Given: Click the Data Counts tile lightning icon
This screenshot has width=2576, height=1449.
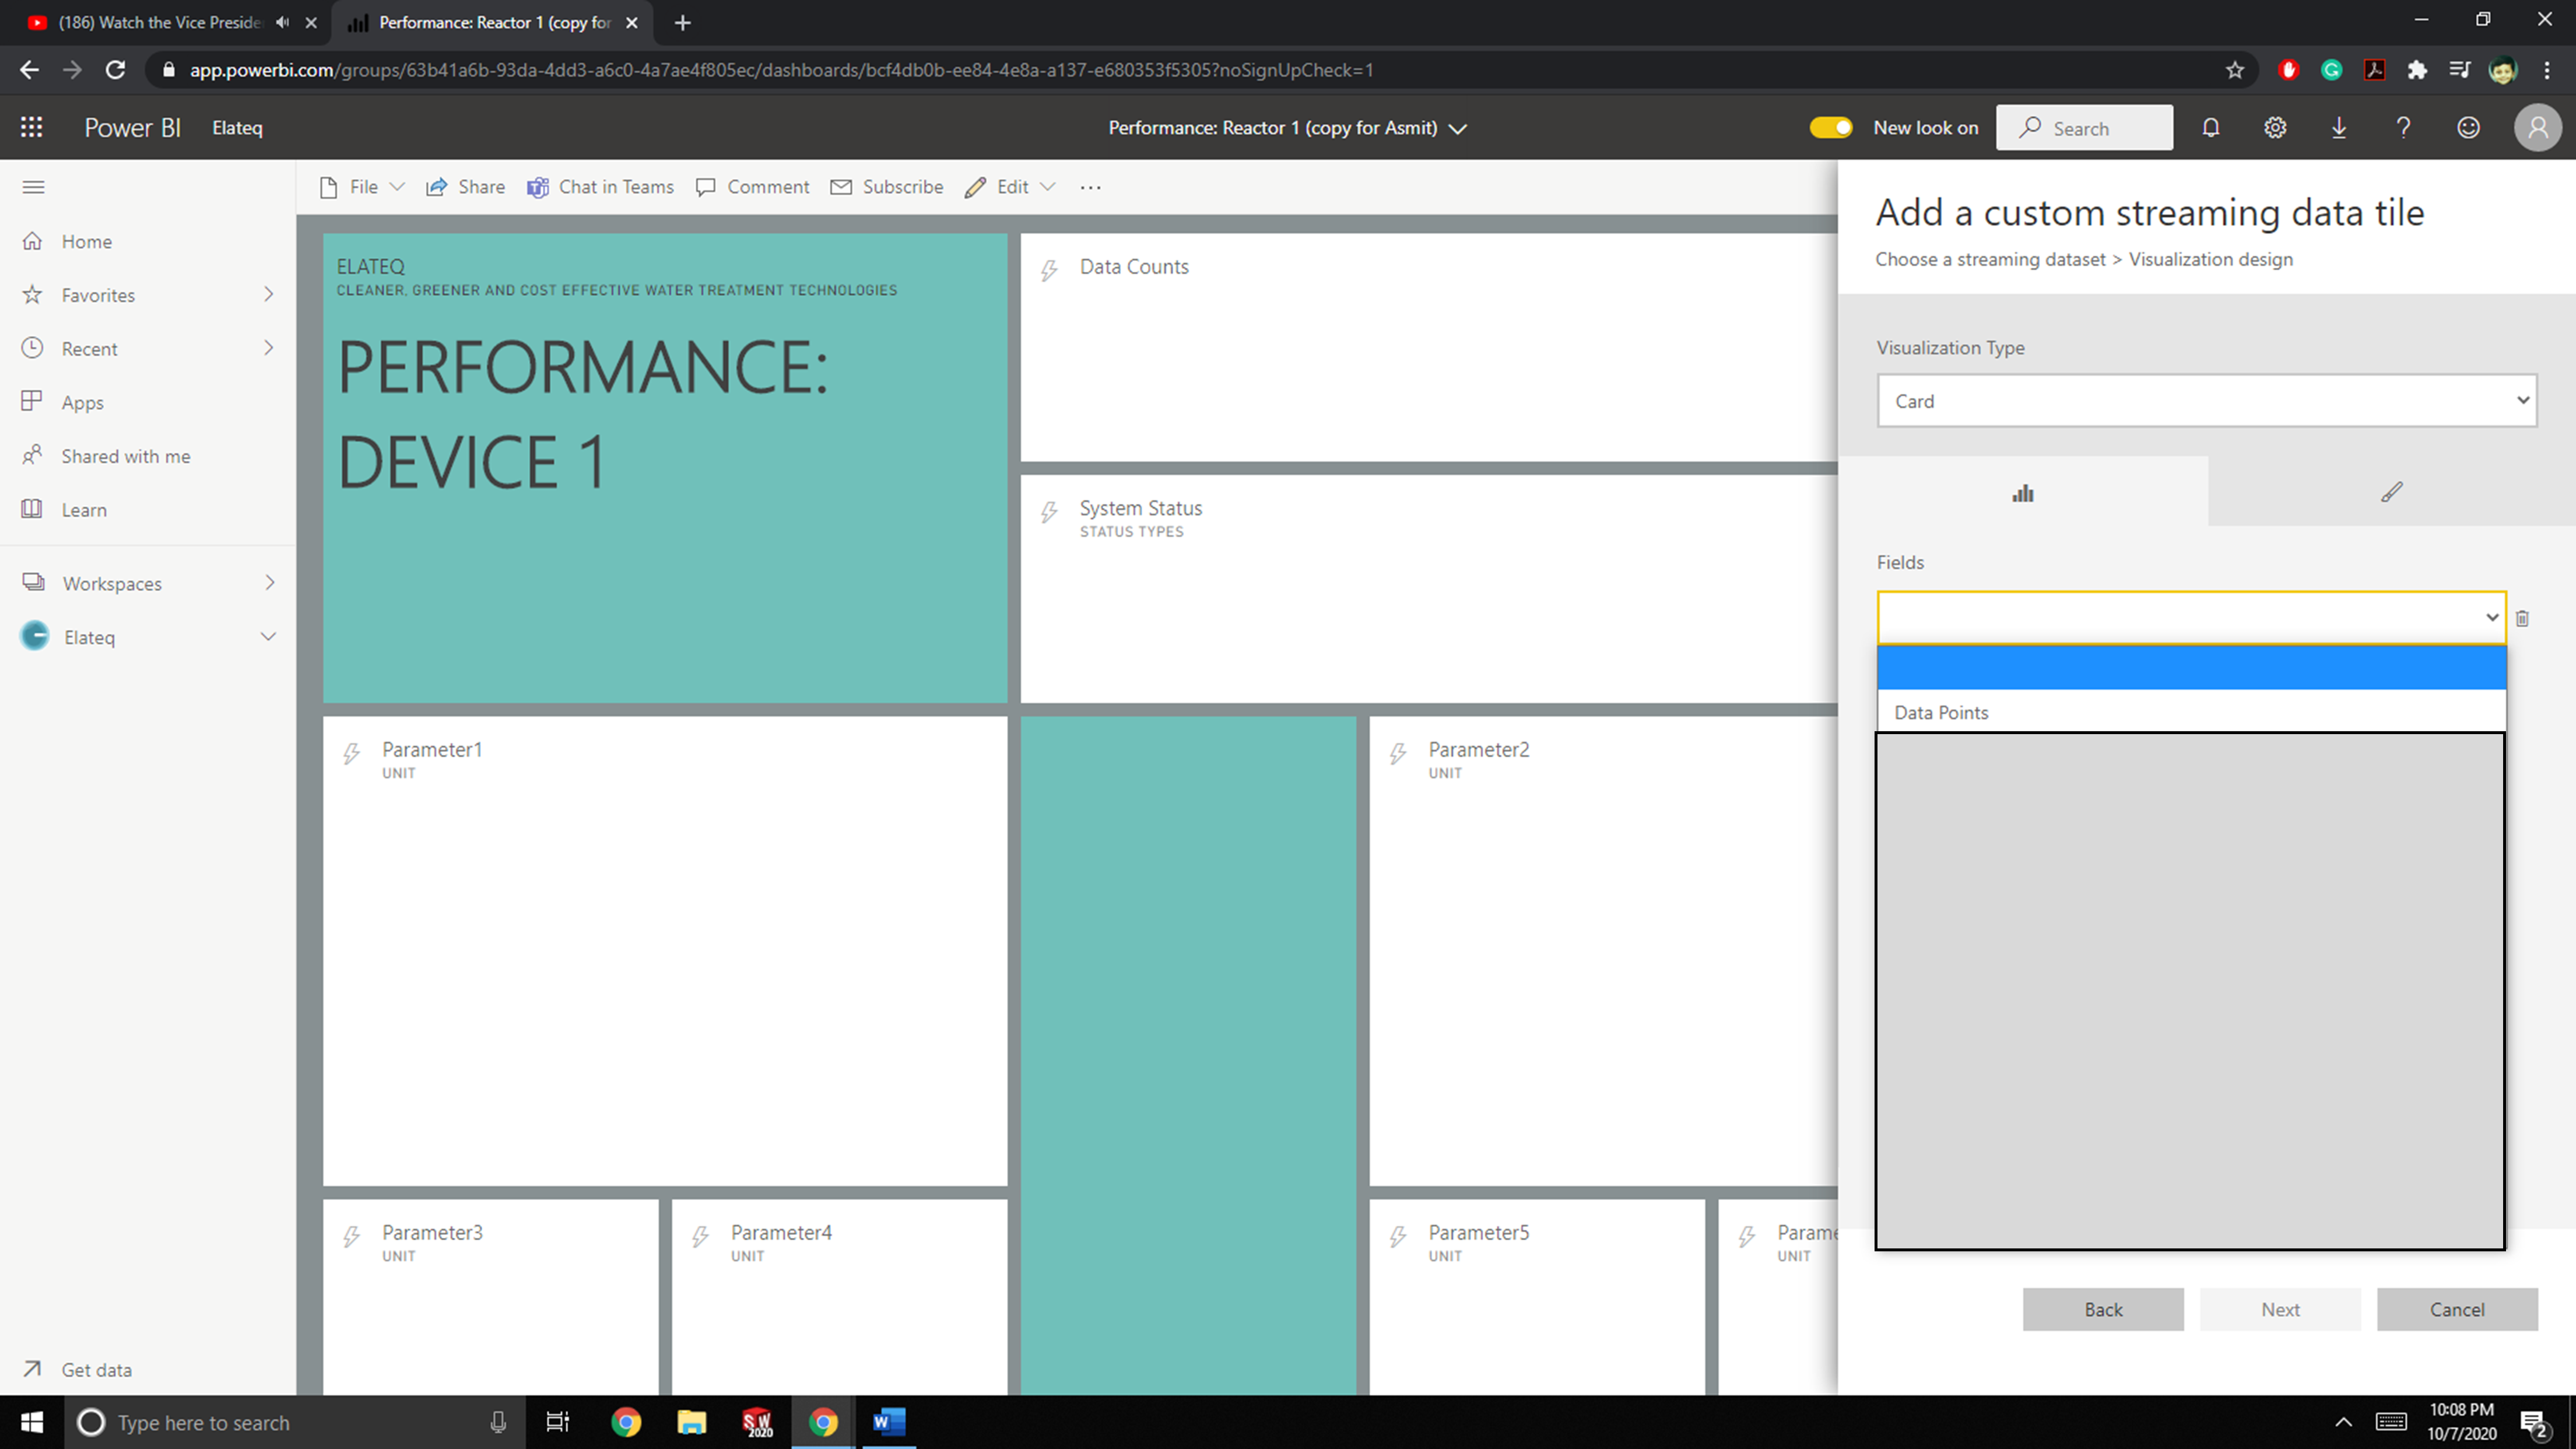Looking at the screenshot, I should pos(1049,270).
